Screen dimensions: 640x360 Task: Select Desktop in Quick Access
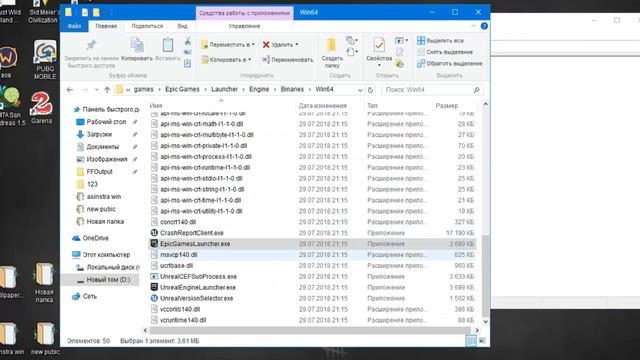[106, 122]
